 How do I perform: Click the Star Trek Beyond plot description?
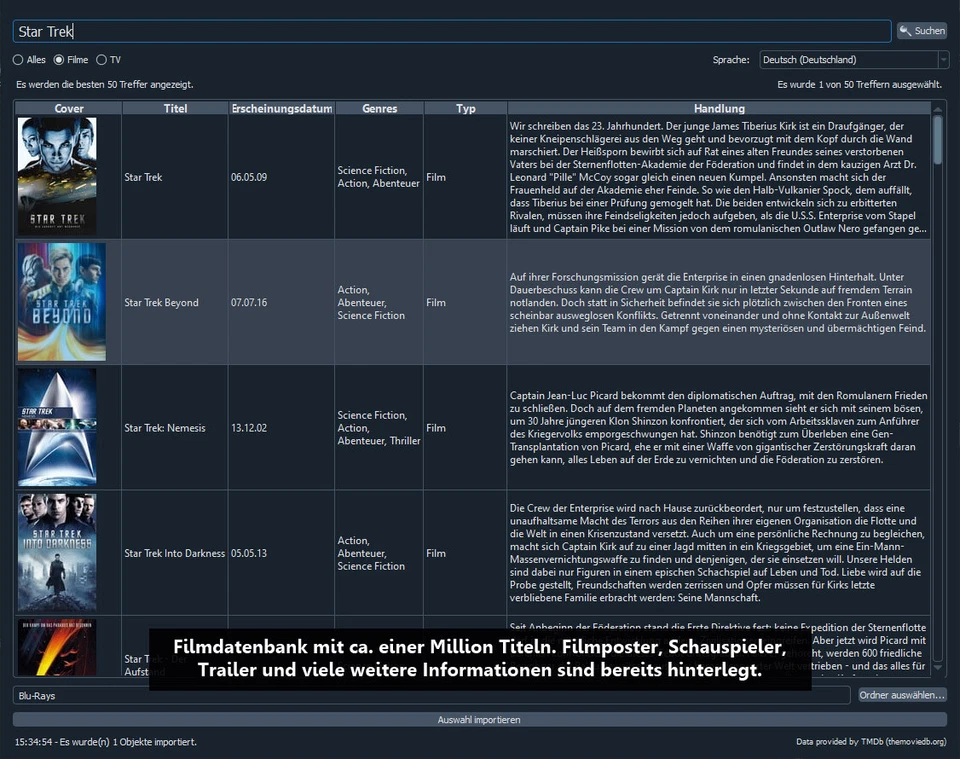point(718,302)
